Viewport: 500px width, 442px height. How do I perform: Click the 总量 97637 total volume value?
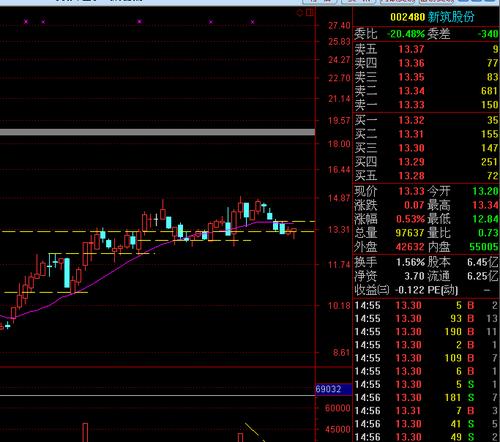410,233
